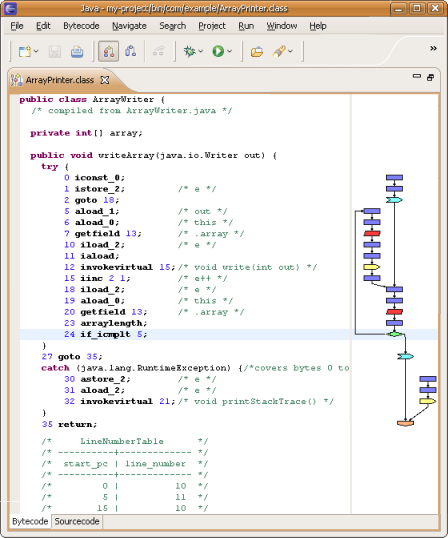Image resolution: width=448 pixels, height=538 pixels.
Task: Click the blue node beside offset 18 iload_2
Action: (x=394, y=289)
